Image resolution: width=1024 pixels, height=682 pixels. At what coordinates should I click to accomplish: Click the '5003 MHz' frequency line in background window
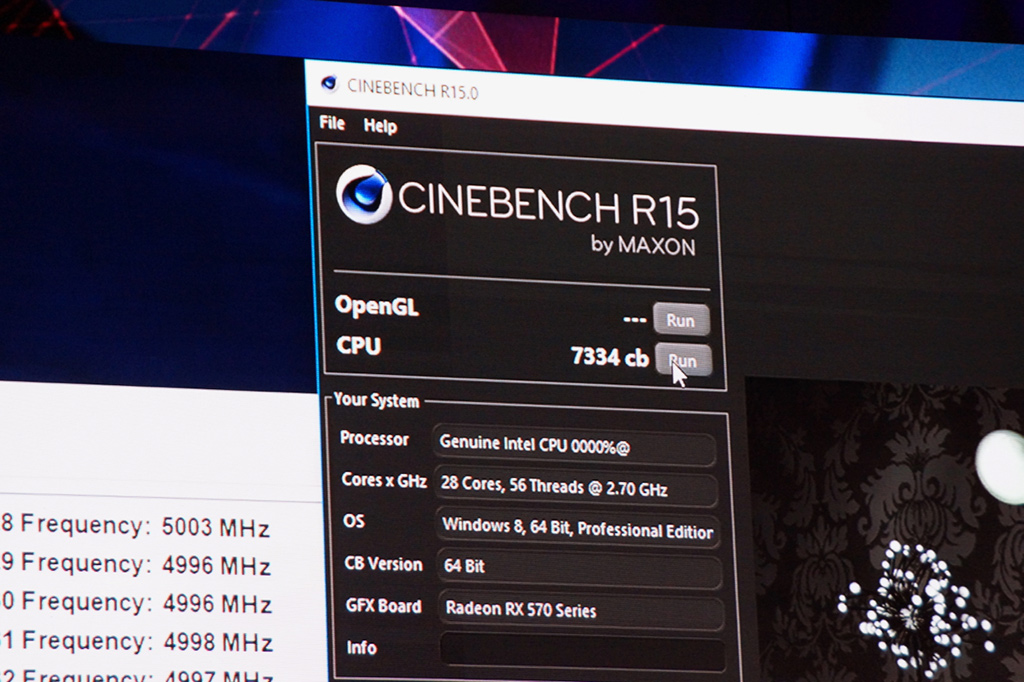click(136, 525)
